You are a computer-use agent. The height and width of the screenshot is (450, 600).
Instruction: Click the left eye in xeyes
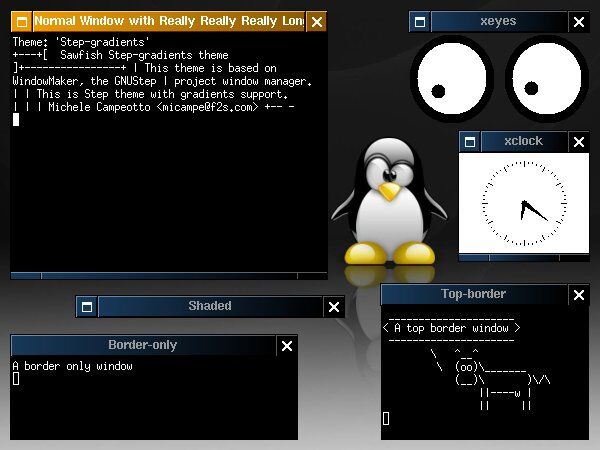click(x=452, y=78)
